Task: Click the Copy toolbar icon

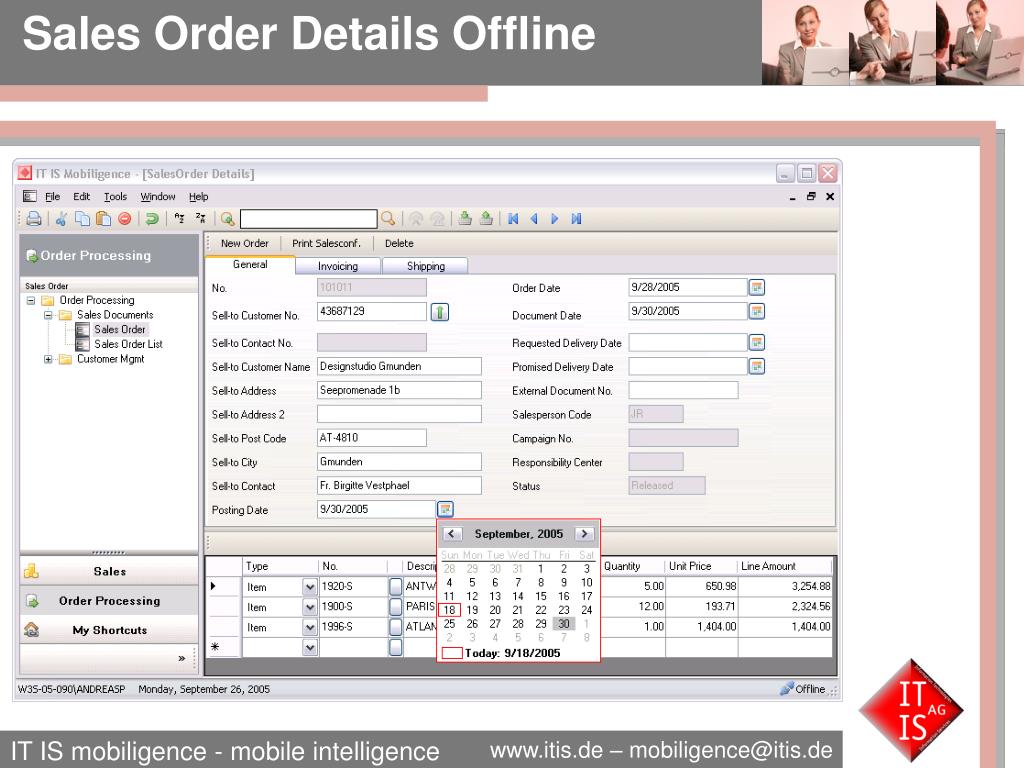Action: coord(82,219)
